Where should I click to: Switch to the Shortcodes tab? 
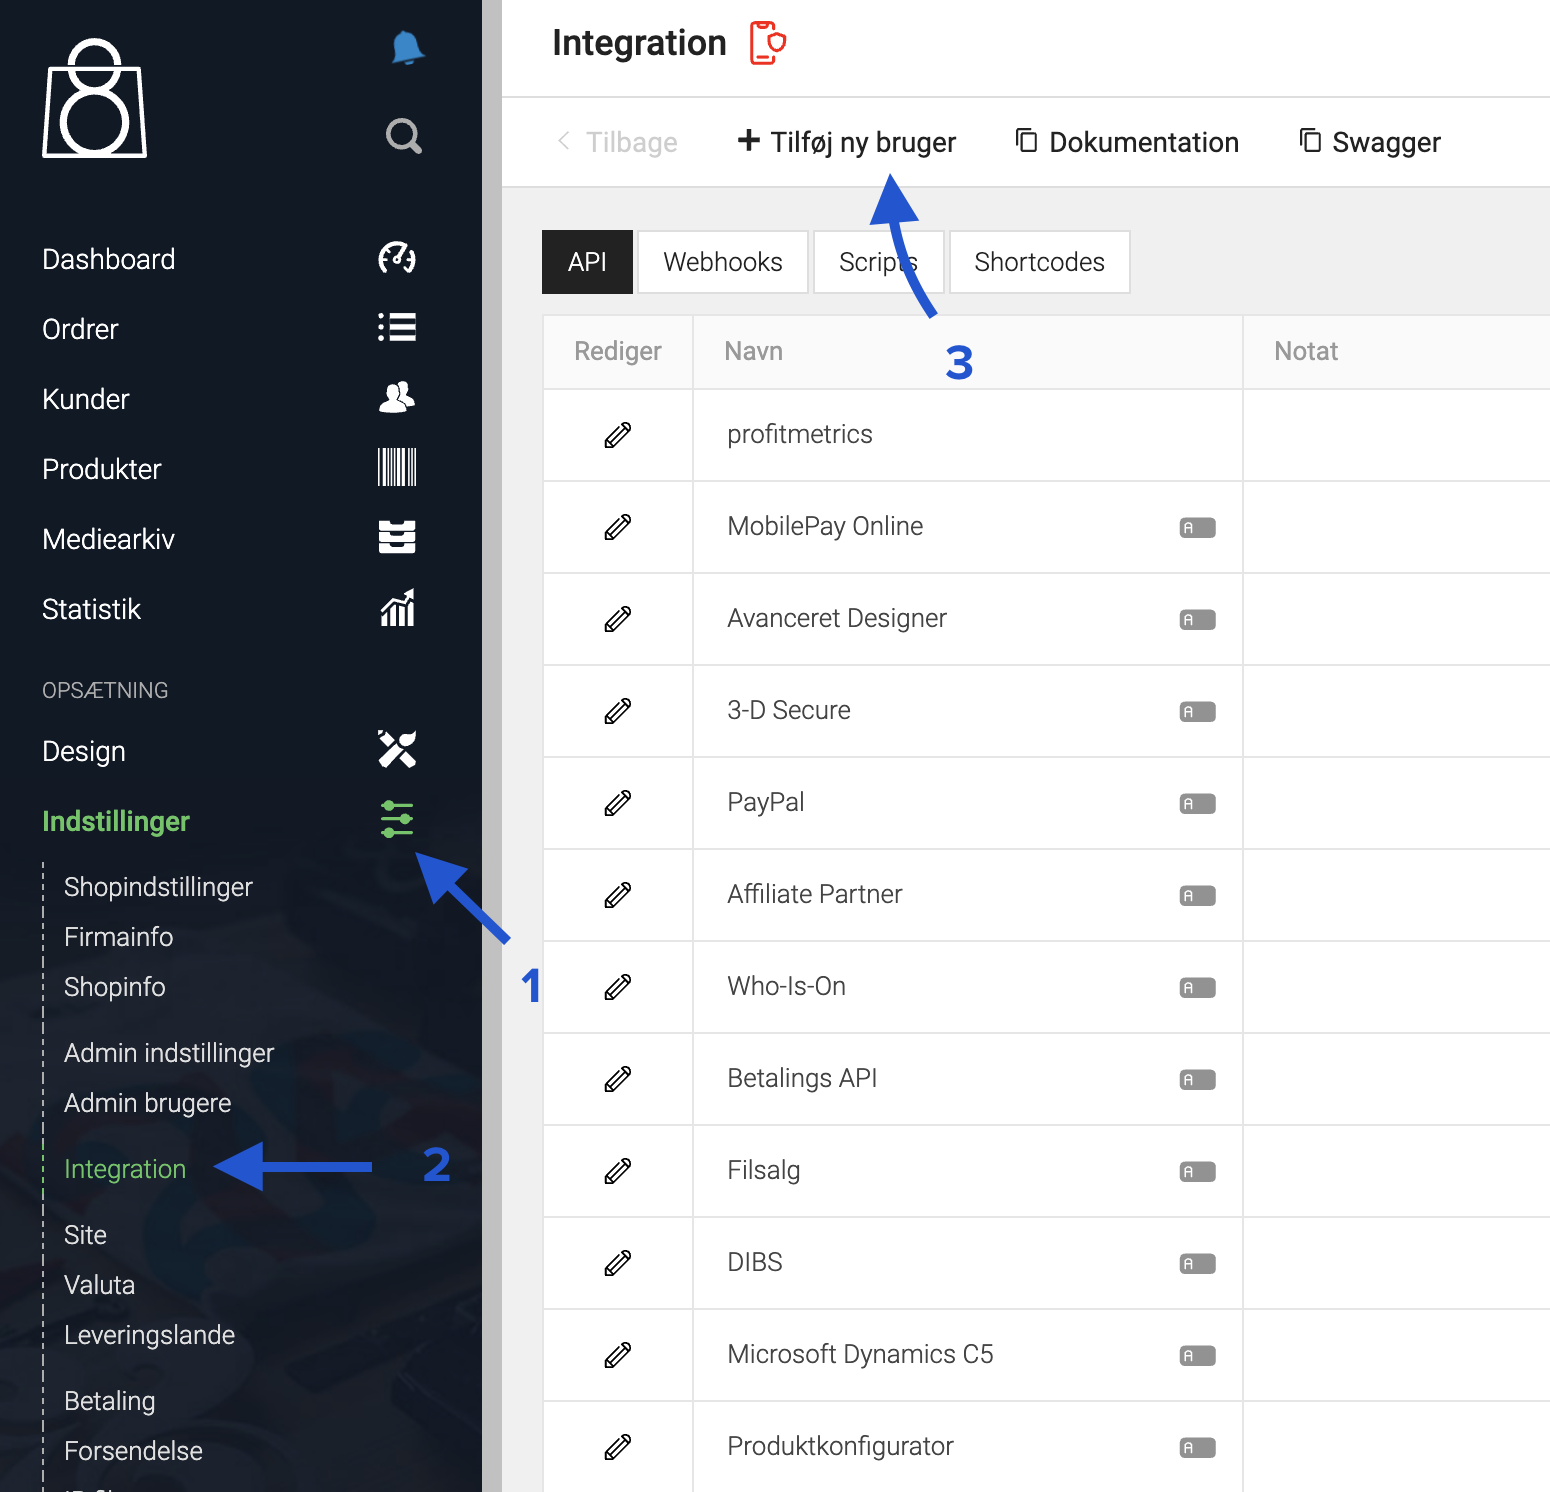[x=1039, y=262]
